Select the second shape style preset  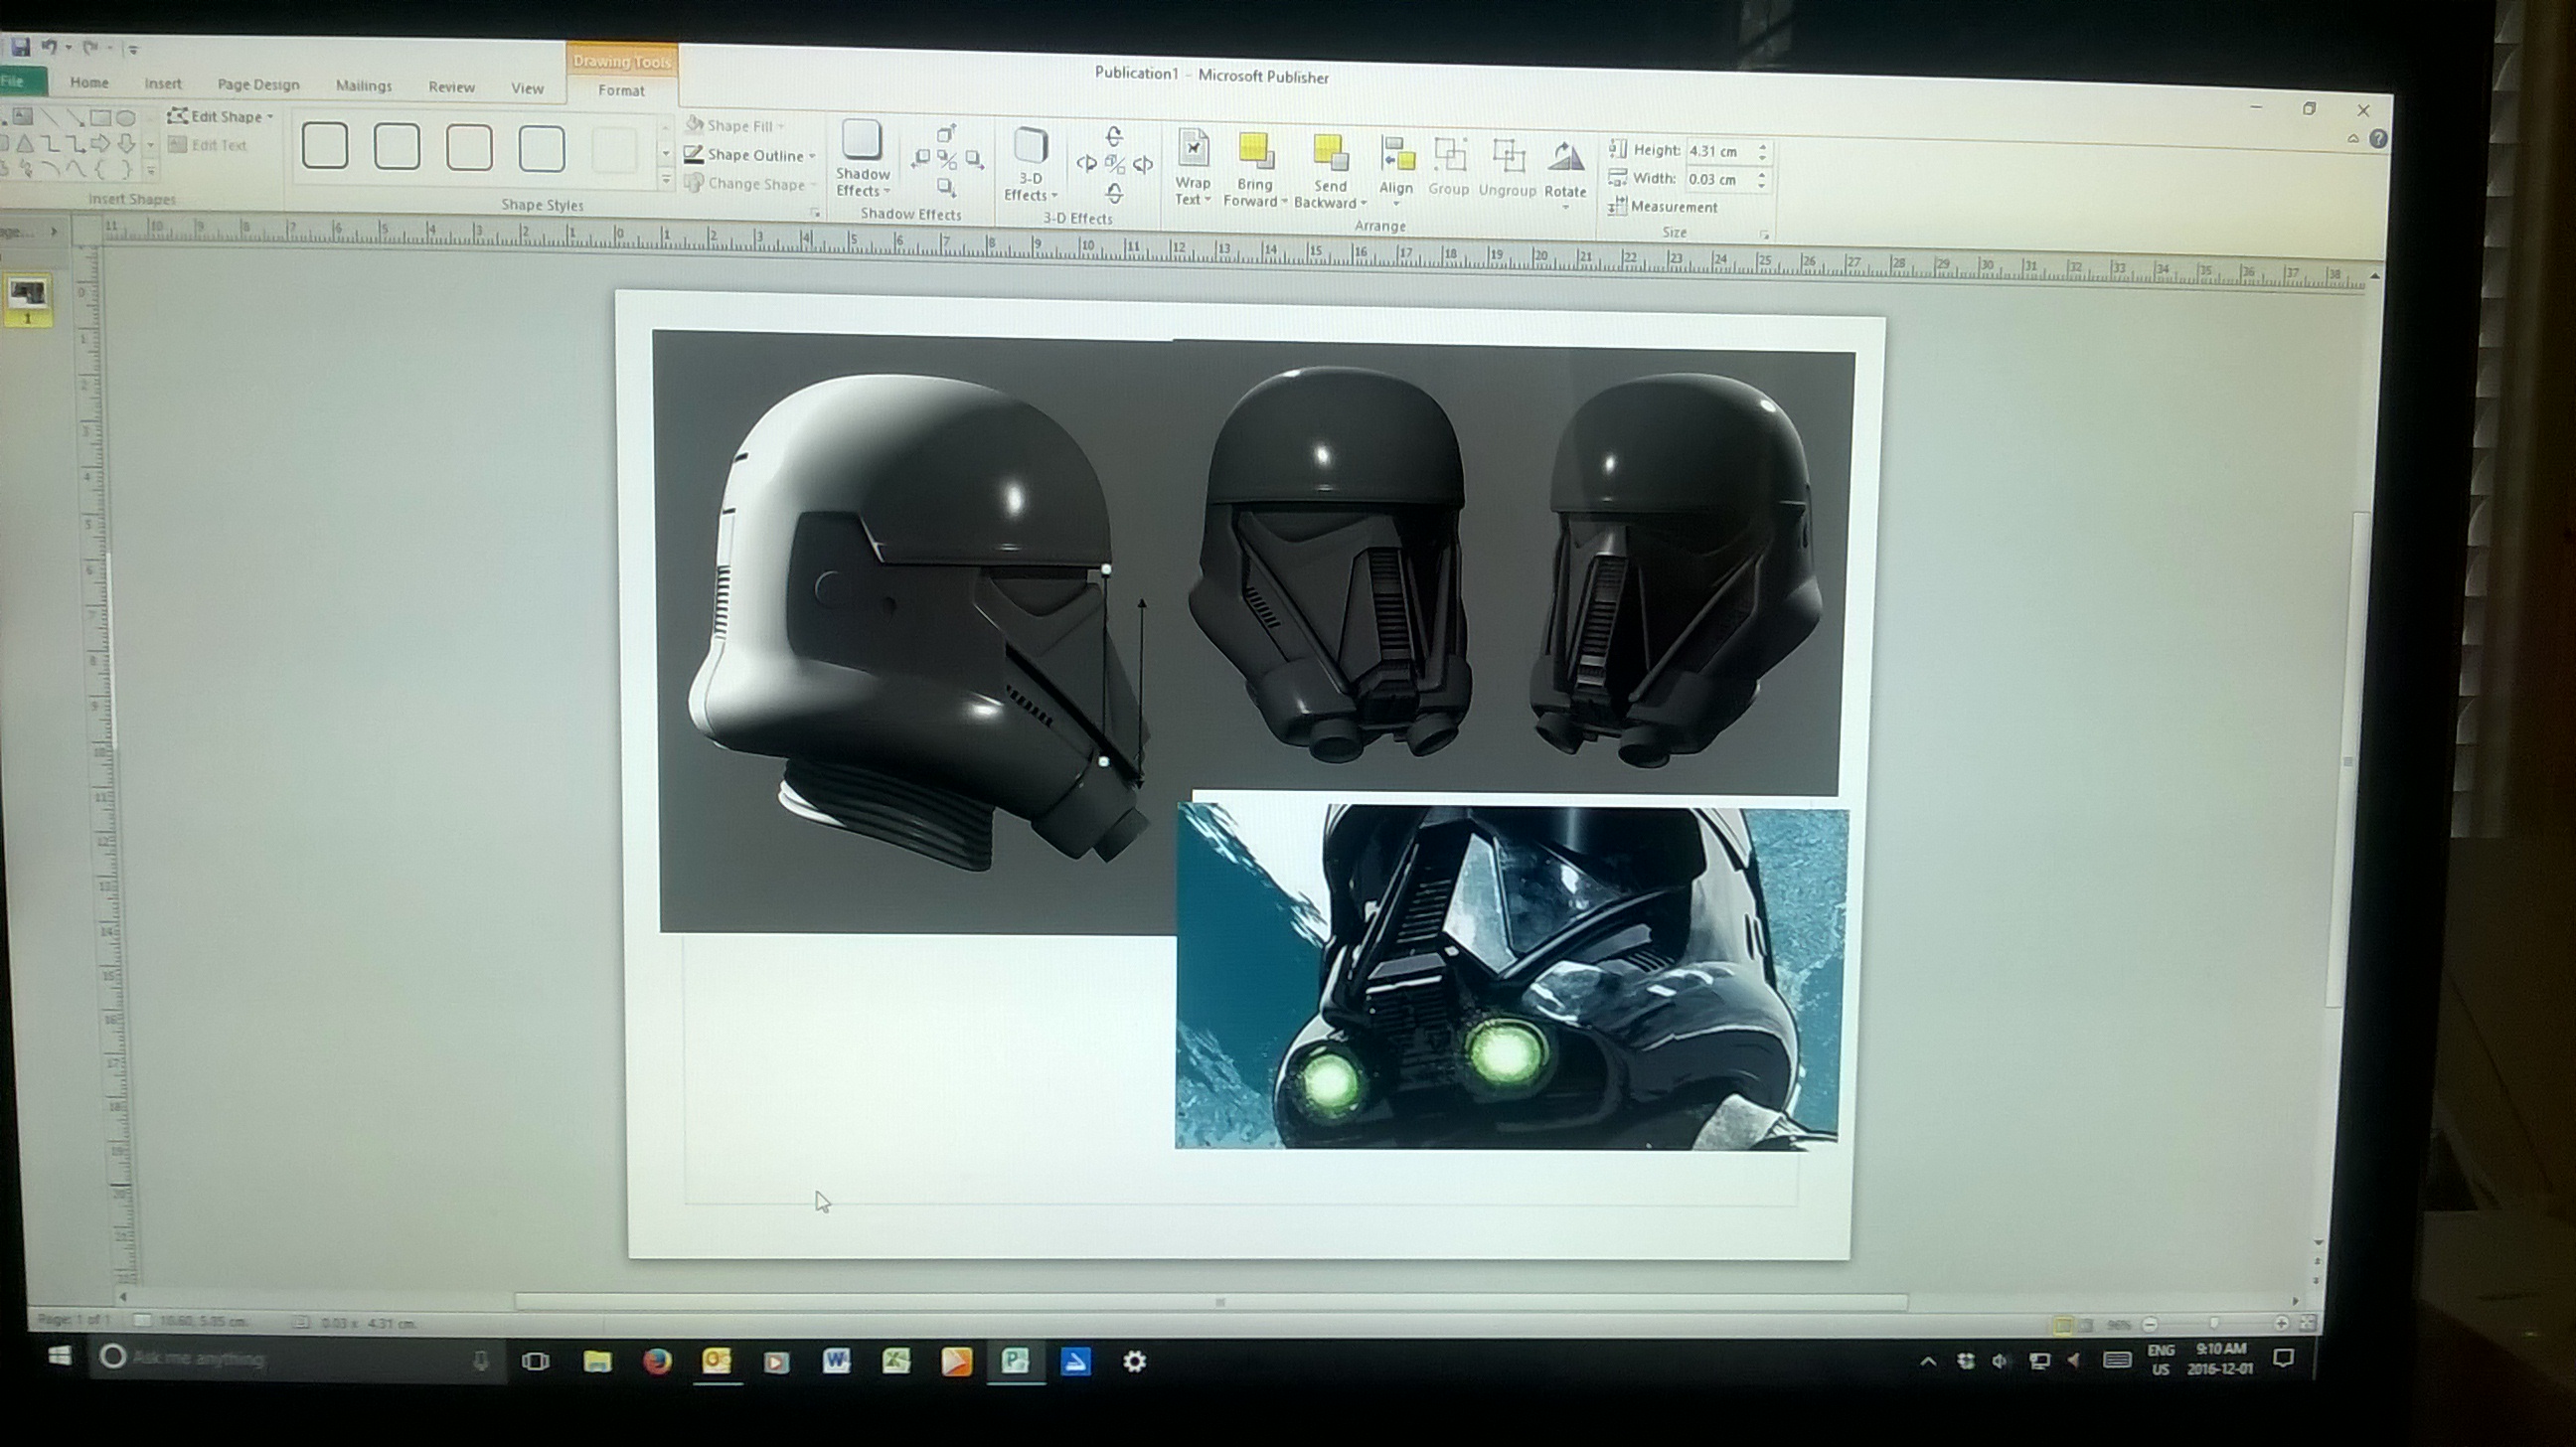click(397, 147)
